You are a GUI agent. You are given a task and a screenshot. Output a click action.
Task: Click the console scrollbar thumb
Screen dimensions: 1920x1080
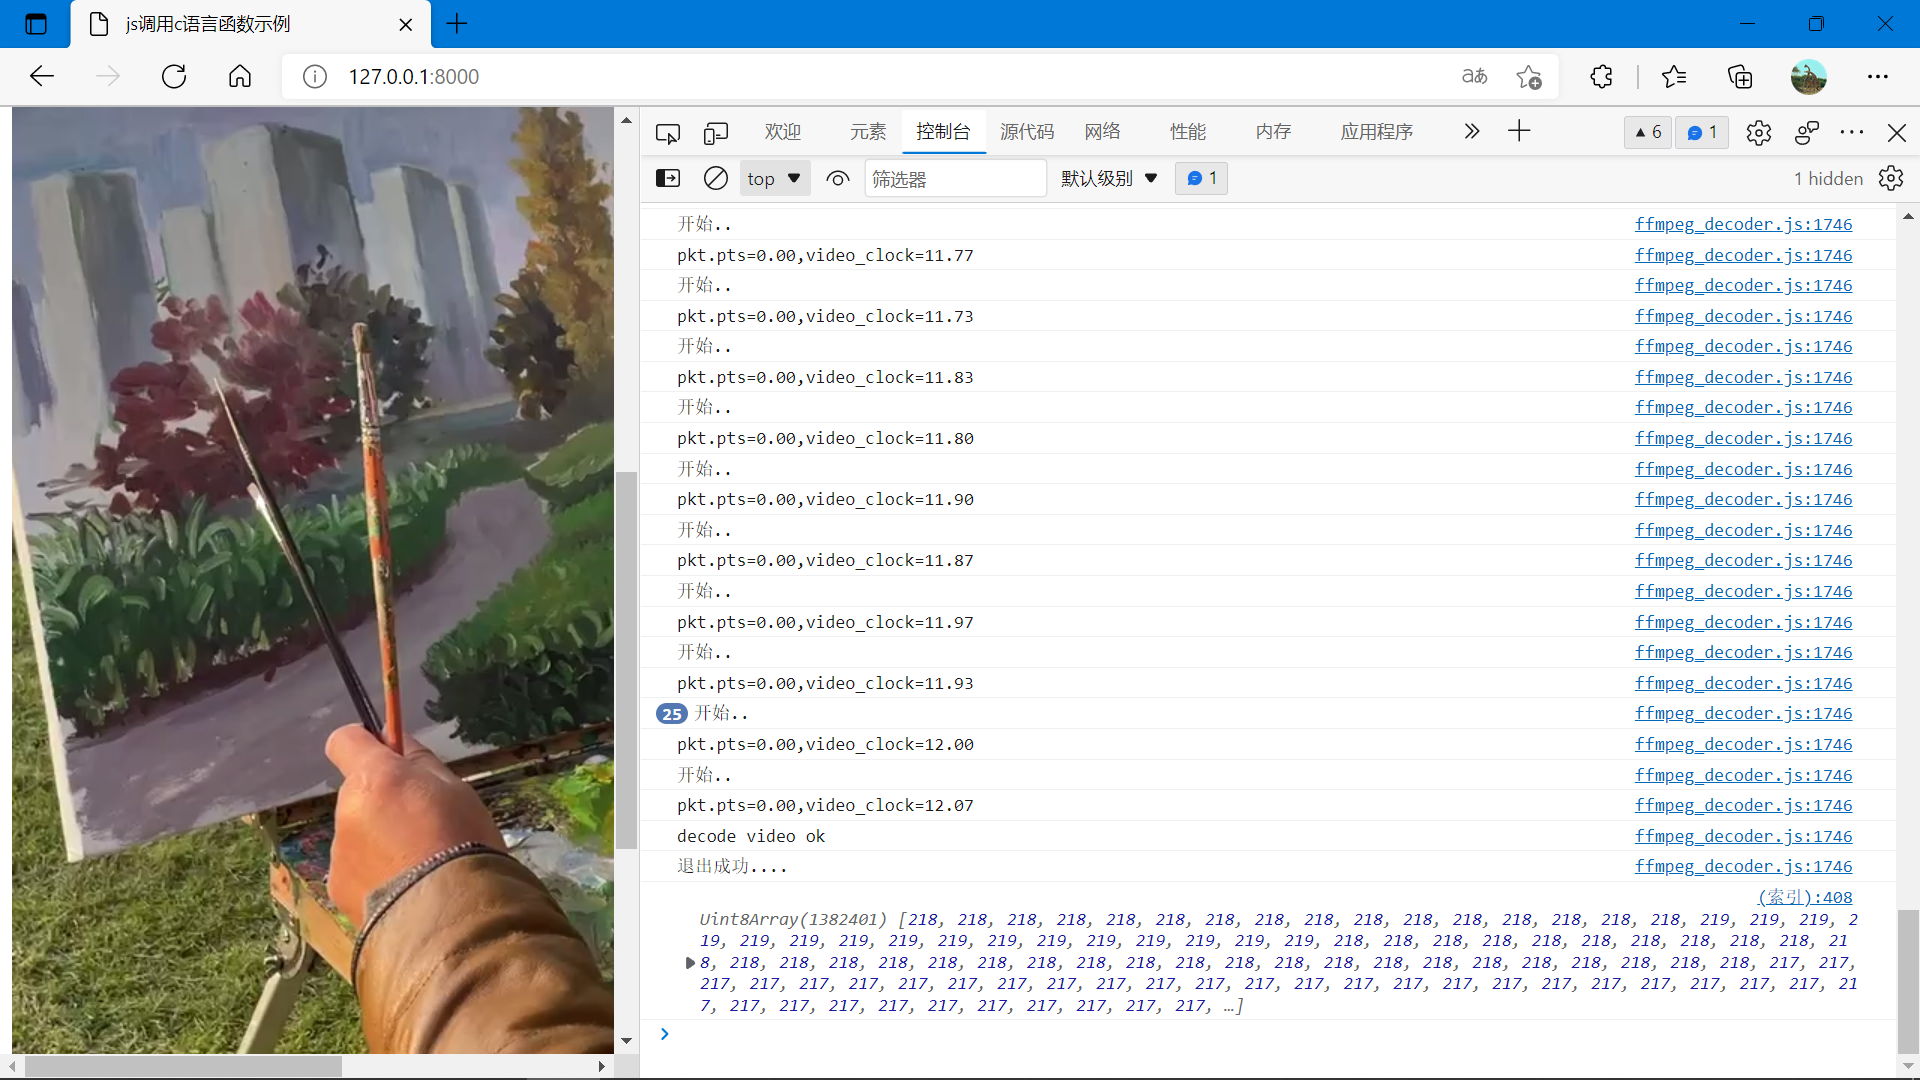coord(1908,980)
